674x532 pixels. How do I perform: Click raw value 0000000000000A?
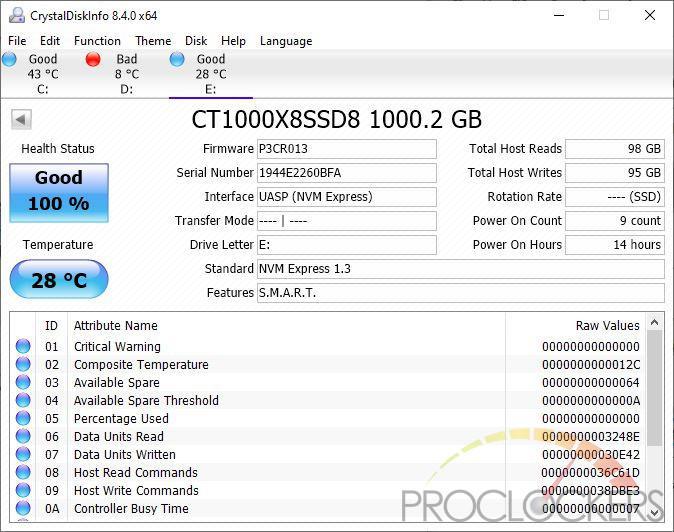point(591,401)
